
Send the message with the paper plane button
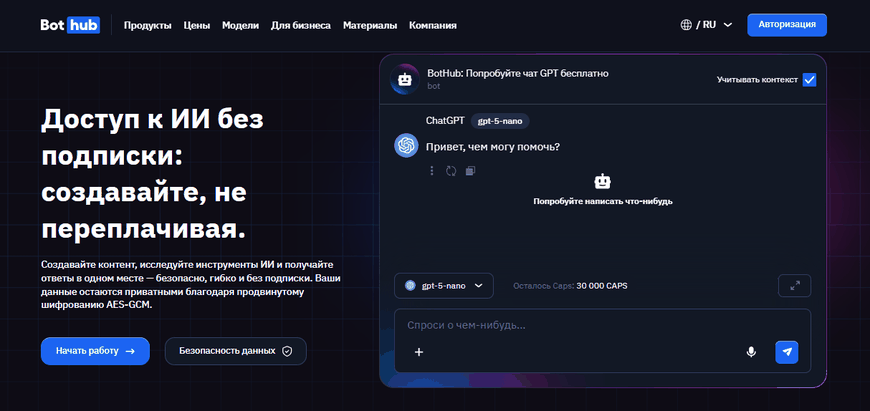pos(787,352)
